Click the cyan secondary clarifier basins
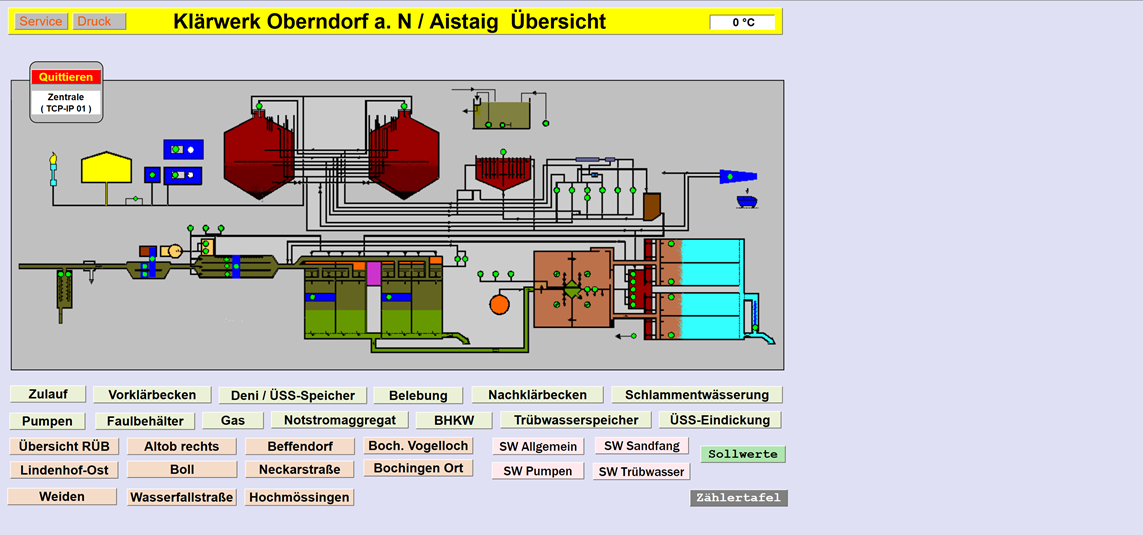 coord(711,289)
